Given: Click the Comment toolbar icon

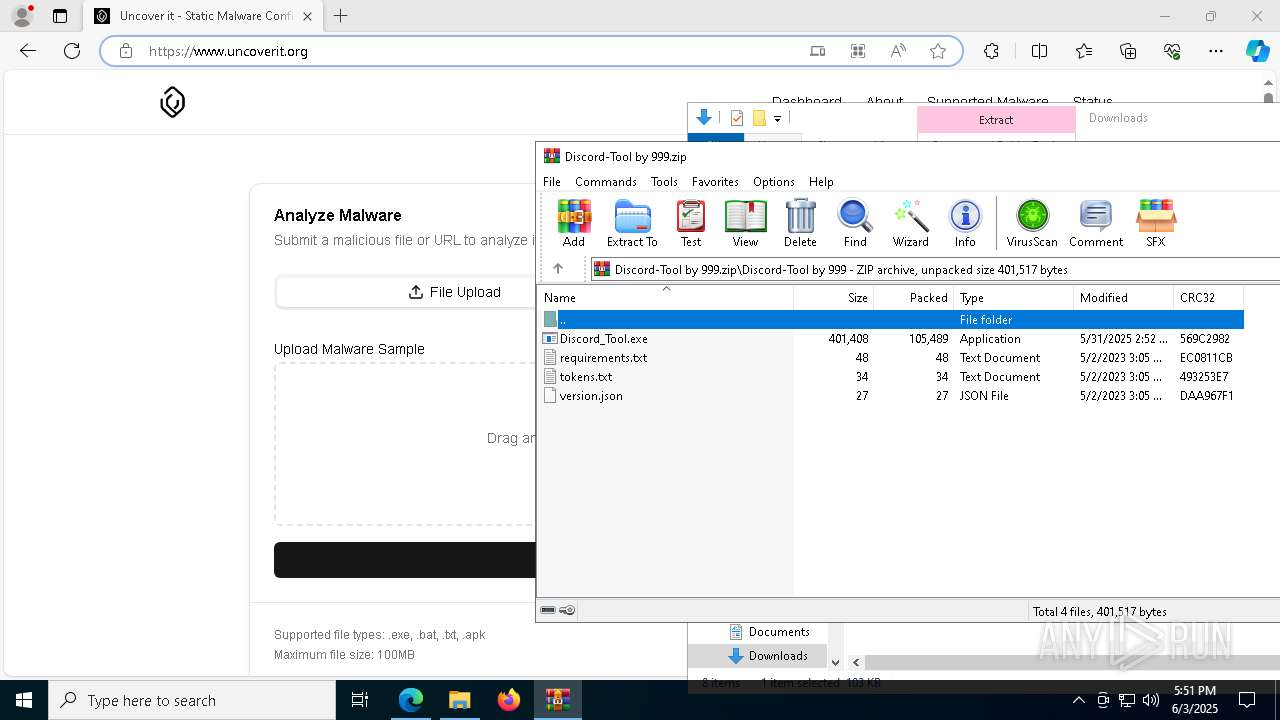Looking at the screenshot, I should [1096, 222].
